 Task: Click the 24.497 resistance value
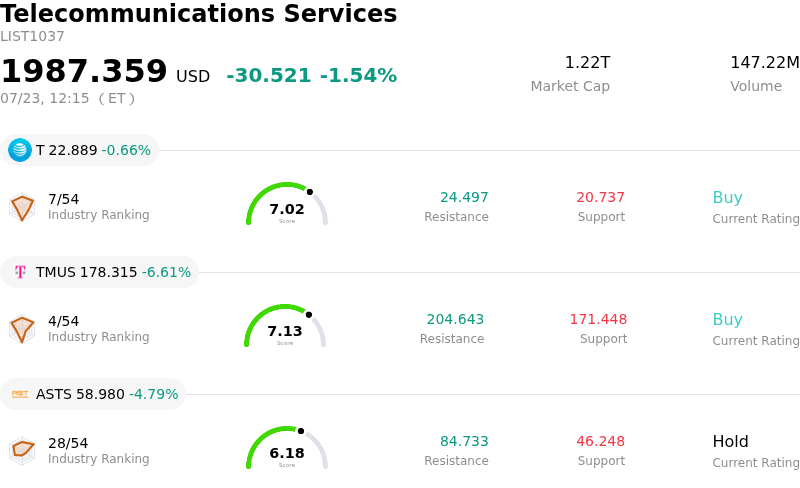click(x=464, y=197)
